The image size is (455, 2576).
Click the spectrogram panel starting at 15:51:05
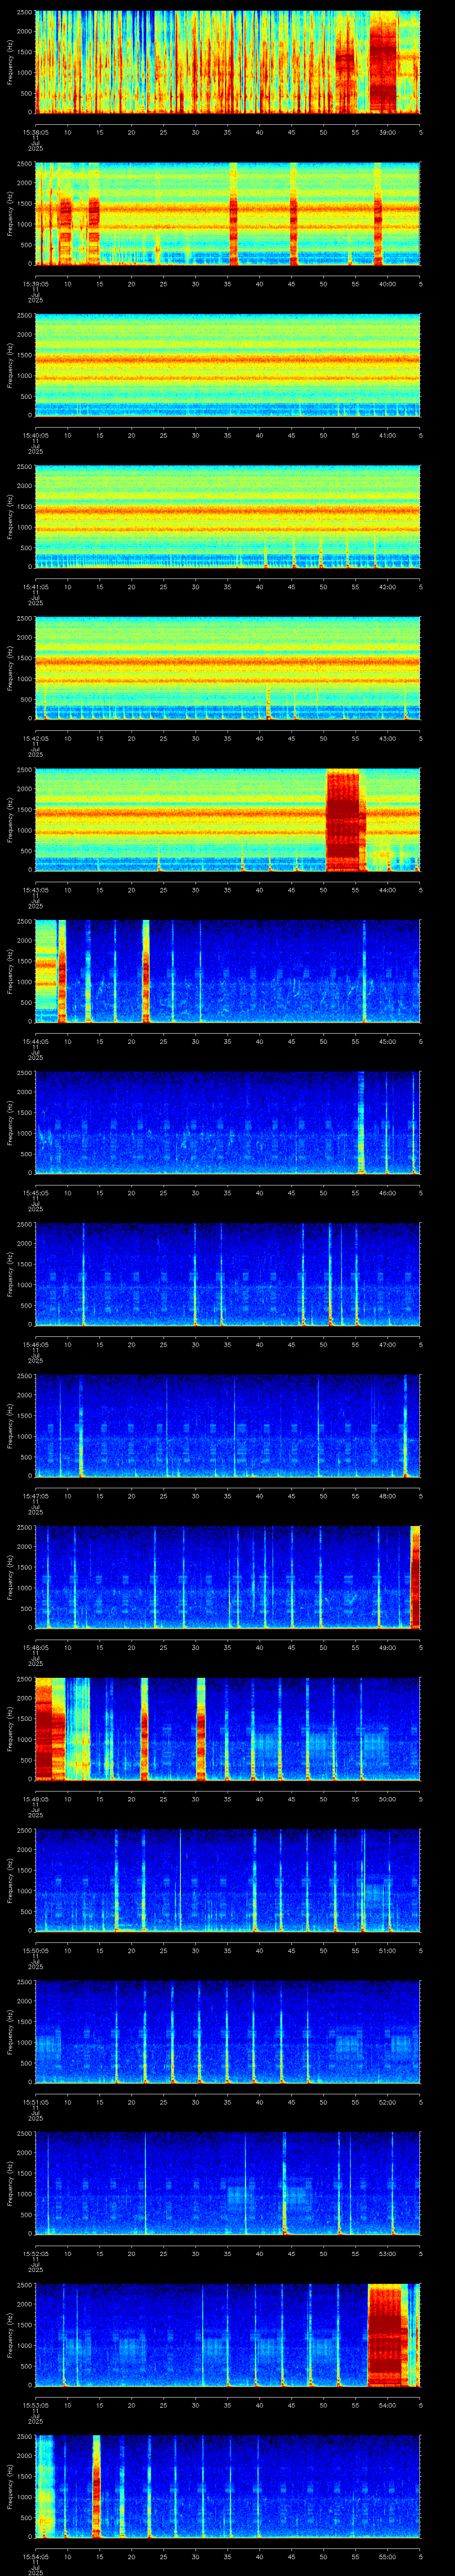pyautogui.click(x=228, y=2032)
